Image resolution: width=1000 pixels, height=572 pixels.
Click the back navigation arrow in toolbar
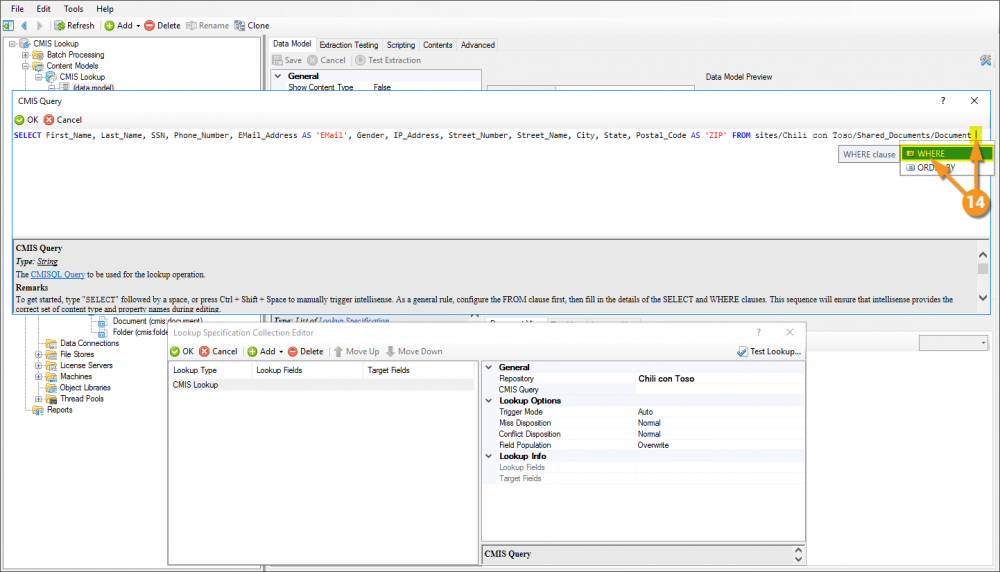pyautogui.click(x=24, y=26)
